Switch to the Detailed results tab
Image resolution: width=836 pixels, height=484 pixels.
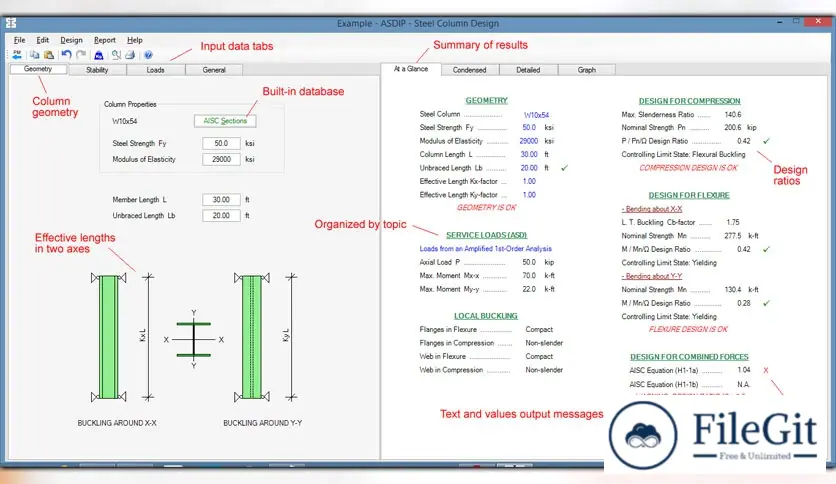tap(528, 70)
